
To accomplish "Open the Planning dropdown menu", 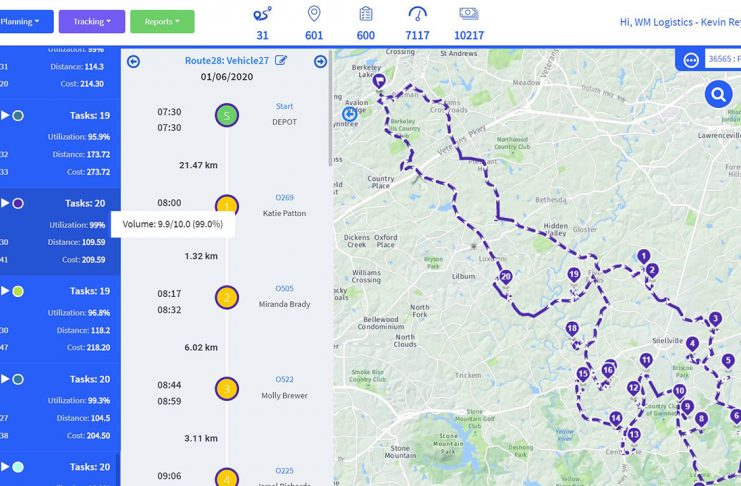I will pyautogui.click(x=24, y=22).
